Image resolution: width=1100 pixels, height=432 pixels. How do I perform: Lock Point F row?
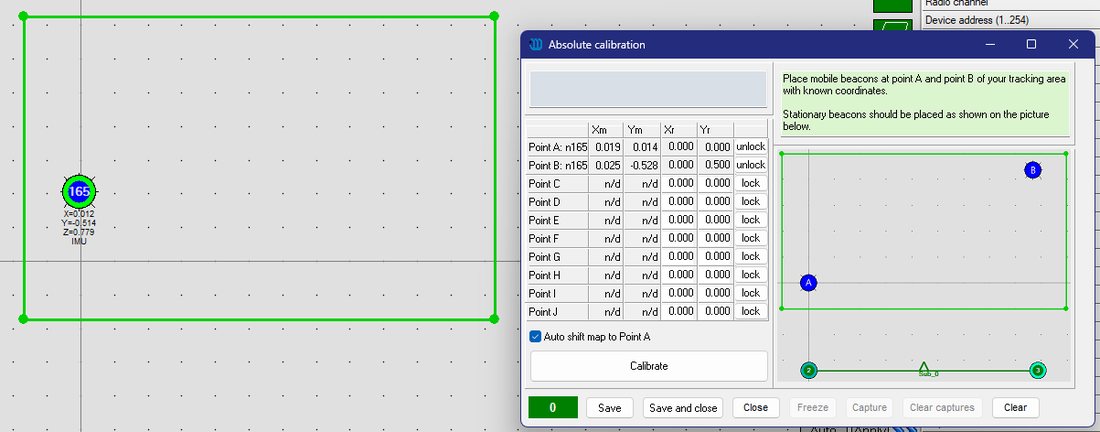point(751,238)
